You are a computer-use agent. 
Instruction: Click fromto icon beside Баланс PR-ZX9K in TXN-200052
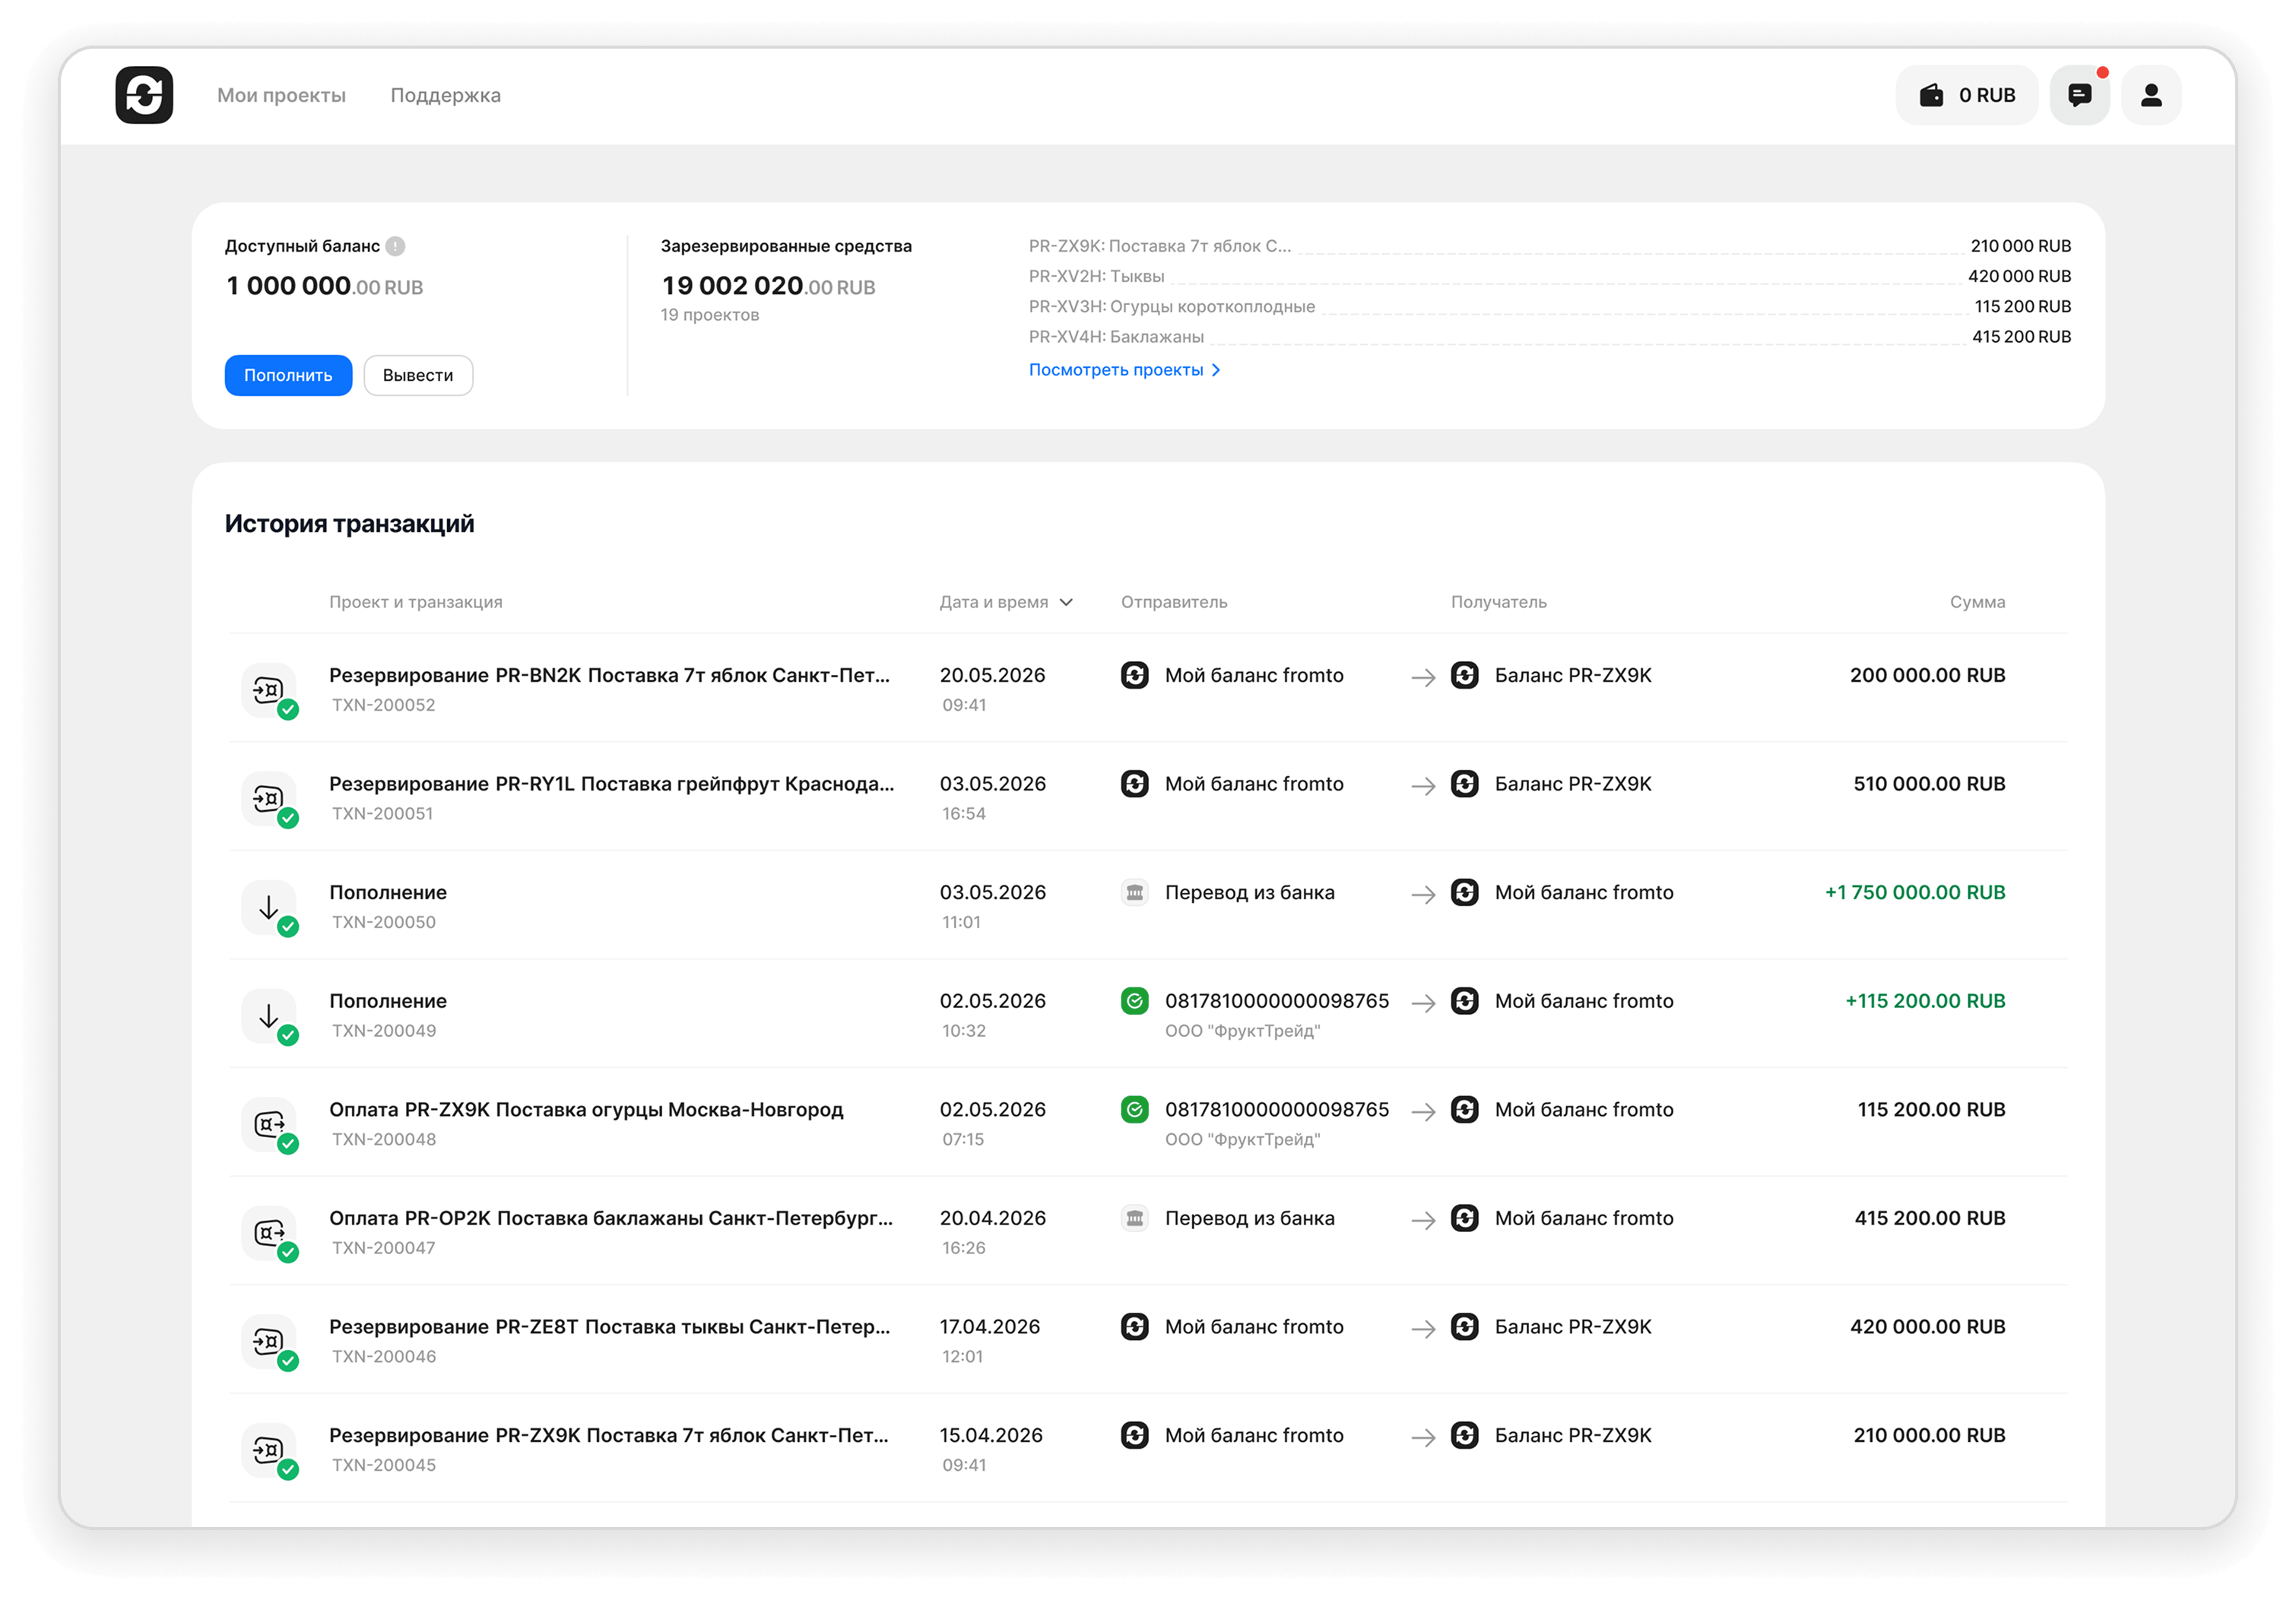click(x=1464, y=675)
